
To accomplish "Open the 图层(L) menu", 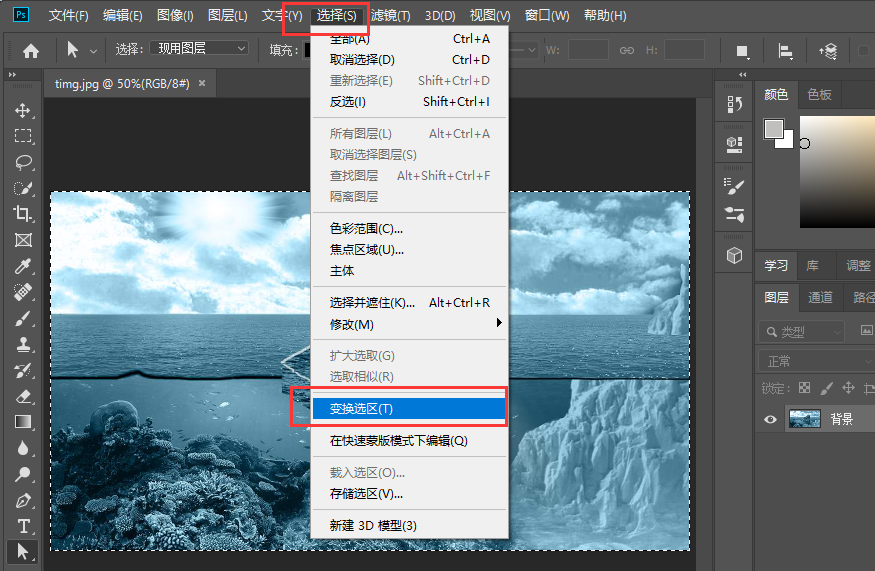I will (227, 16).
